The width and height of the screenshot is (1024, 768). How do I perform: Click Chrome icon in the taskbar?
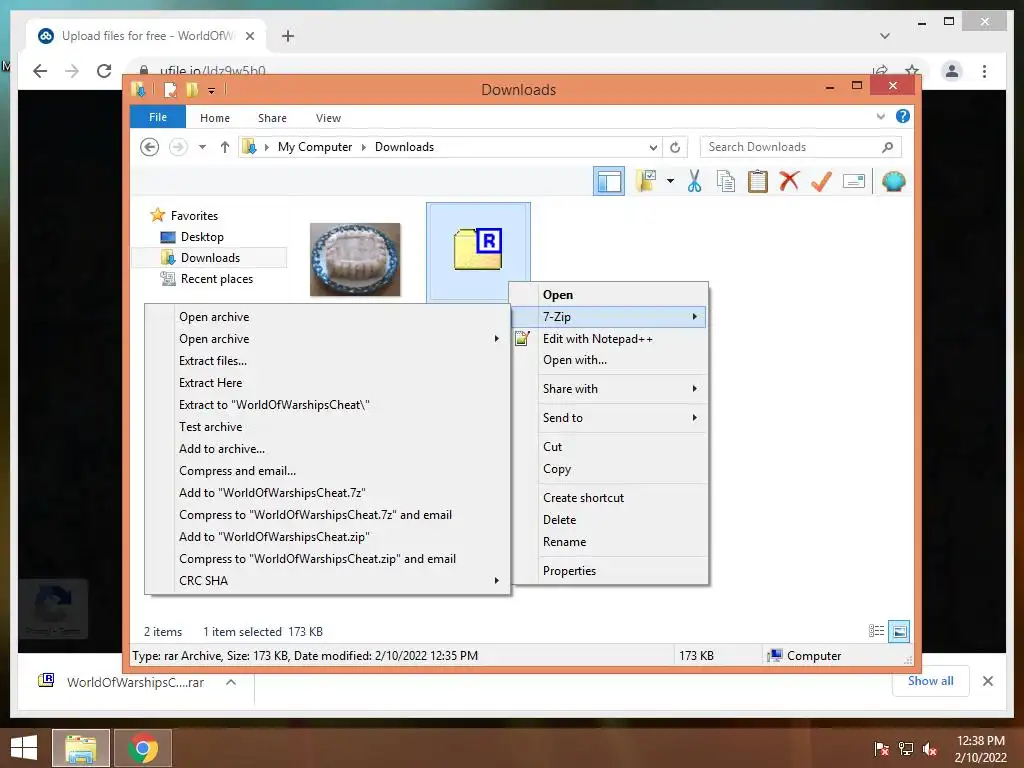pos(143,748)
